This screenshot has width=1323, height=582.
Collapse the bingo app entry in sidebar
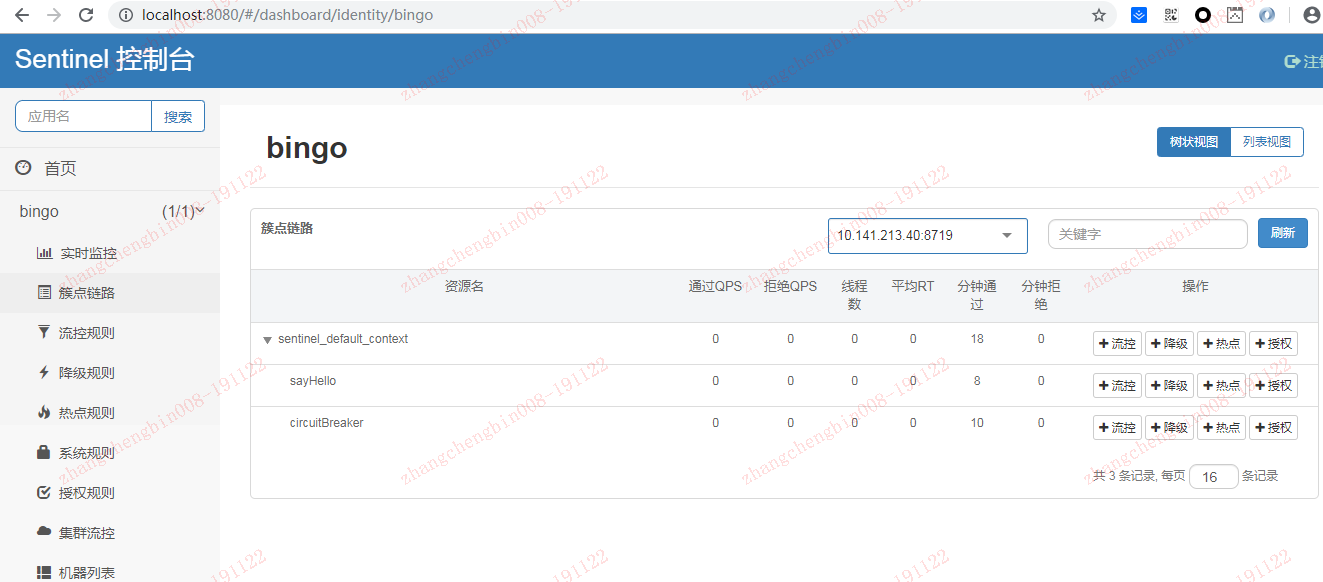click(x=110, y=211)
